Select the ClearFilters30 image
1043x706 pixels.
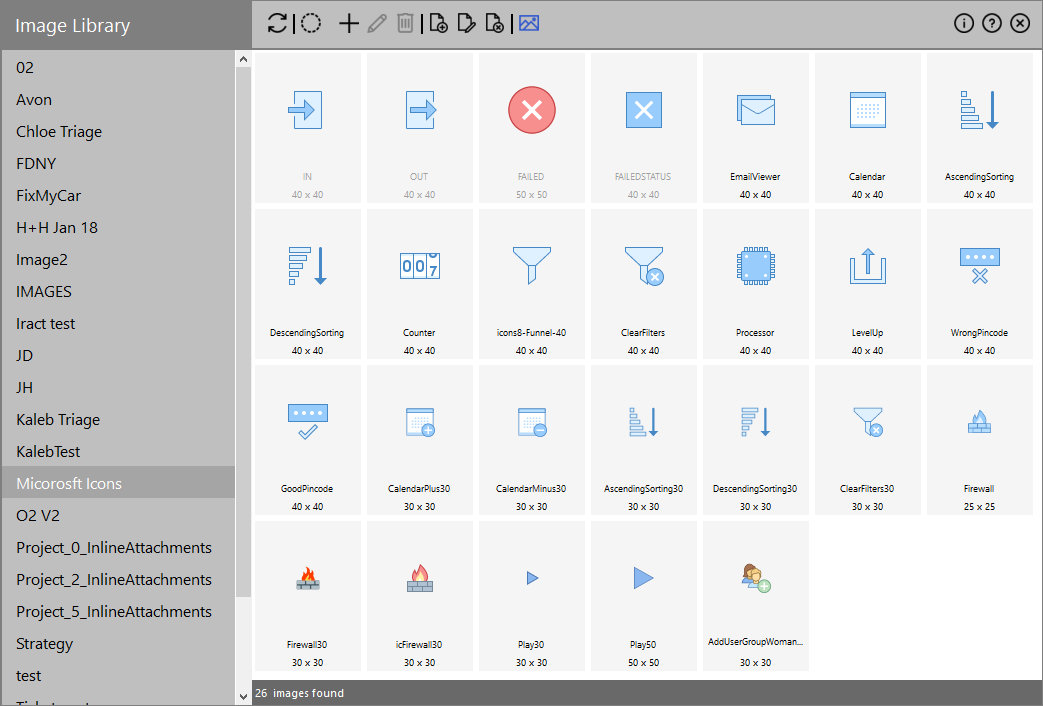coord(867,440)
